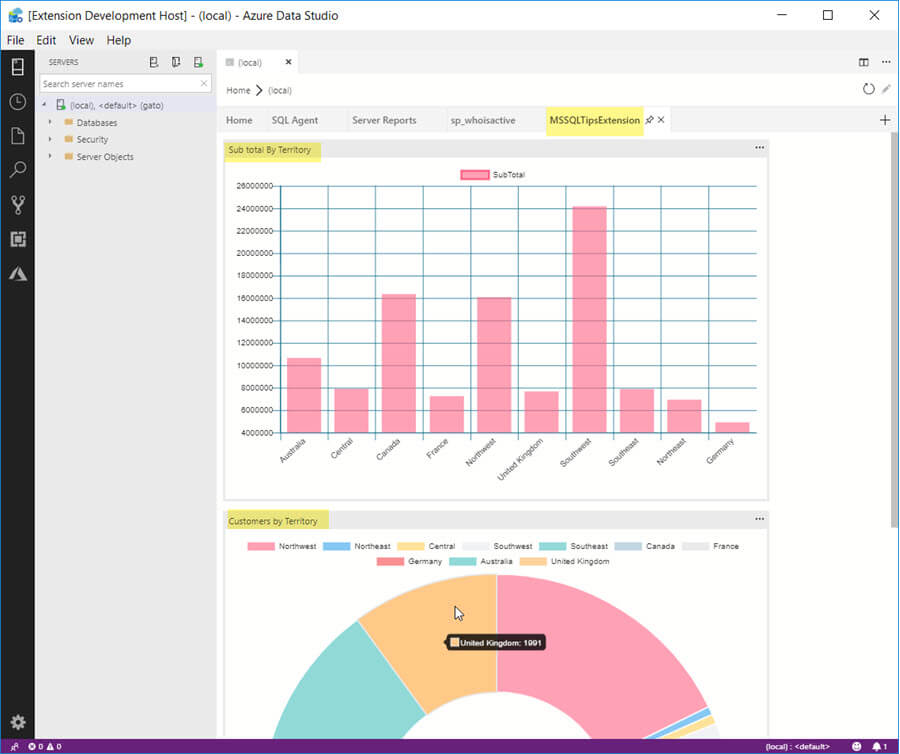This screenshot has height=754, width=900.
Task: Click the Southwest bar in chart
Action: click(589, 319)
